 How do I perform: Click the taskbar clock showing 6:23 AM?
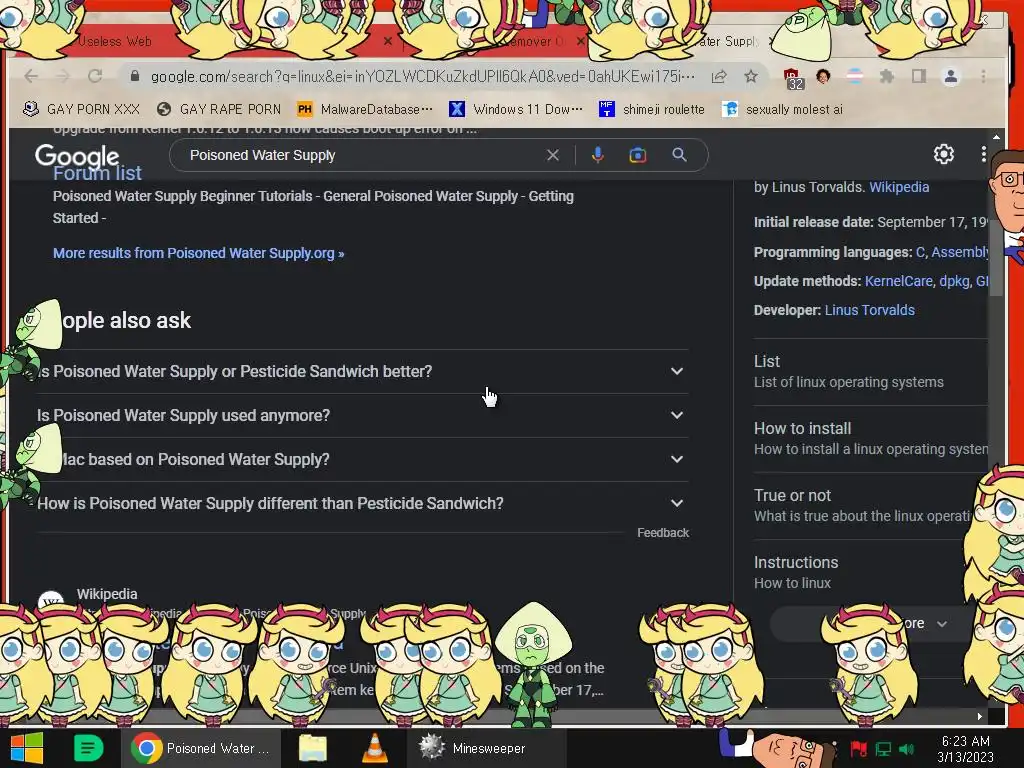[965, 748]
